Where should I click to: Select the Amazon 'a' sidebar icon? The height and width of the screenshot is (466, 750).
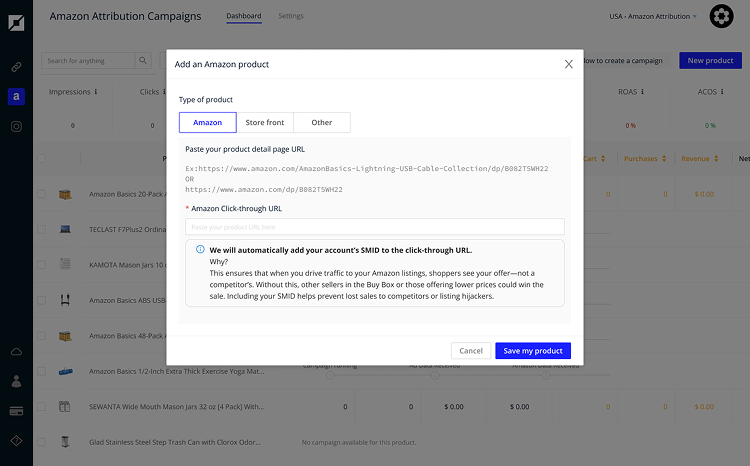pos(16,96)
